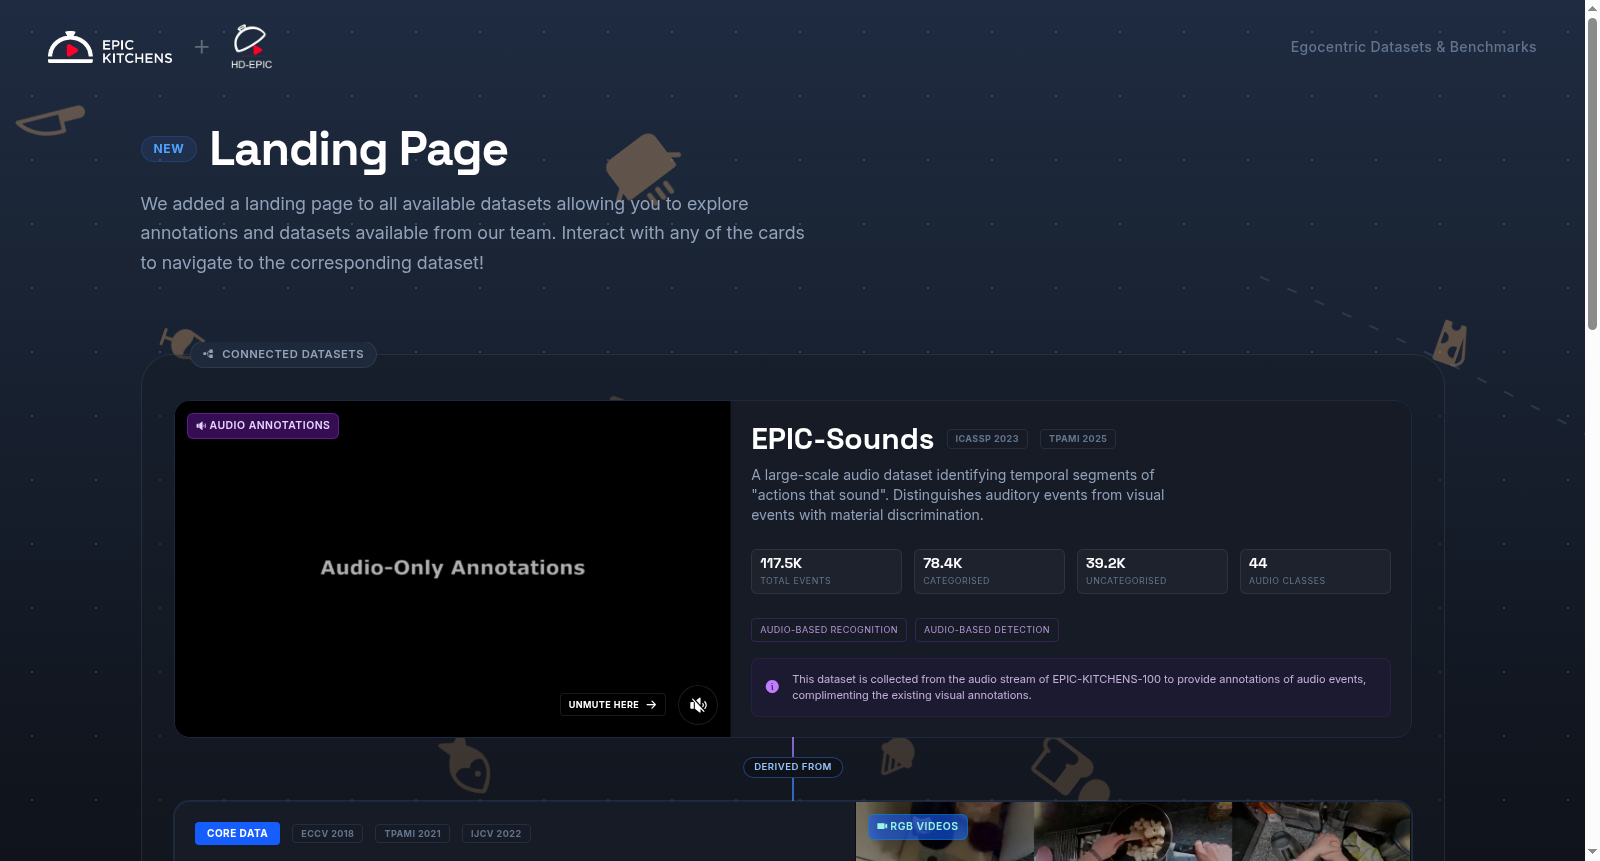Click the CORE DATA badge
1600x861 pixels.
(237, 833)
